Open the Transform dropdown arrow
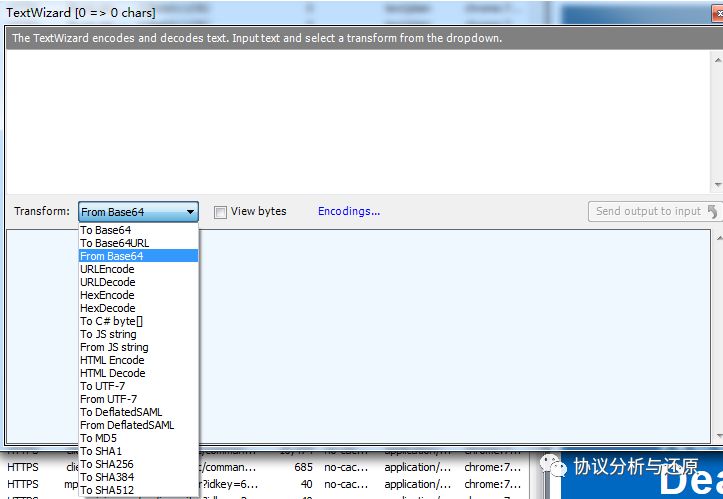723x499 pixels. [x=190, y=212]
